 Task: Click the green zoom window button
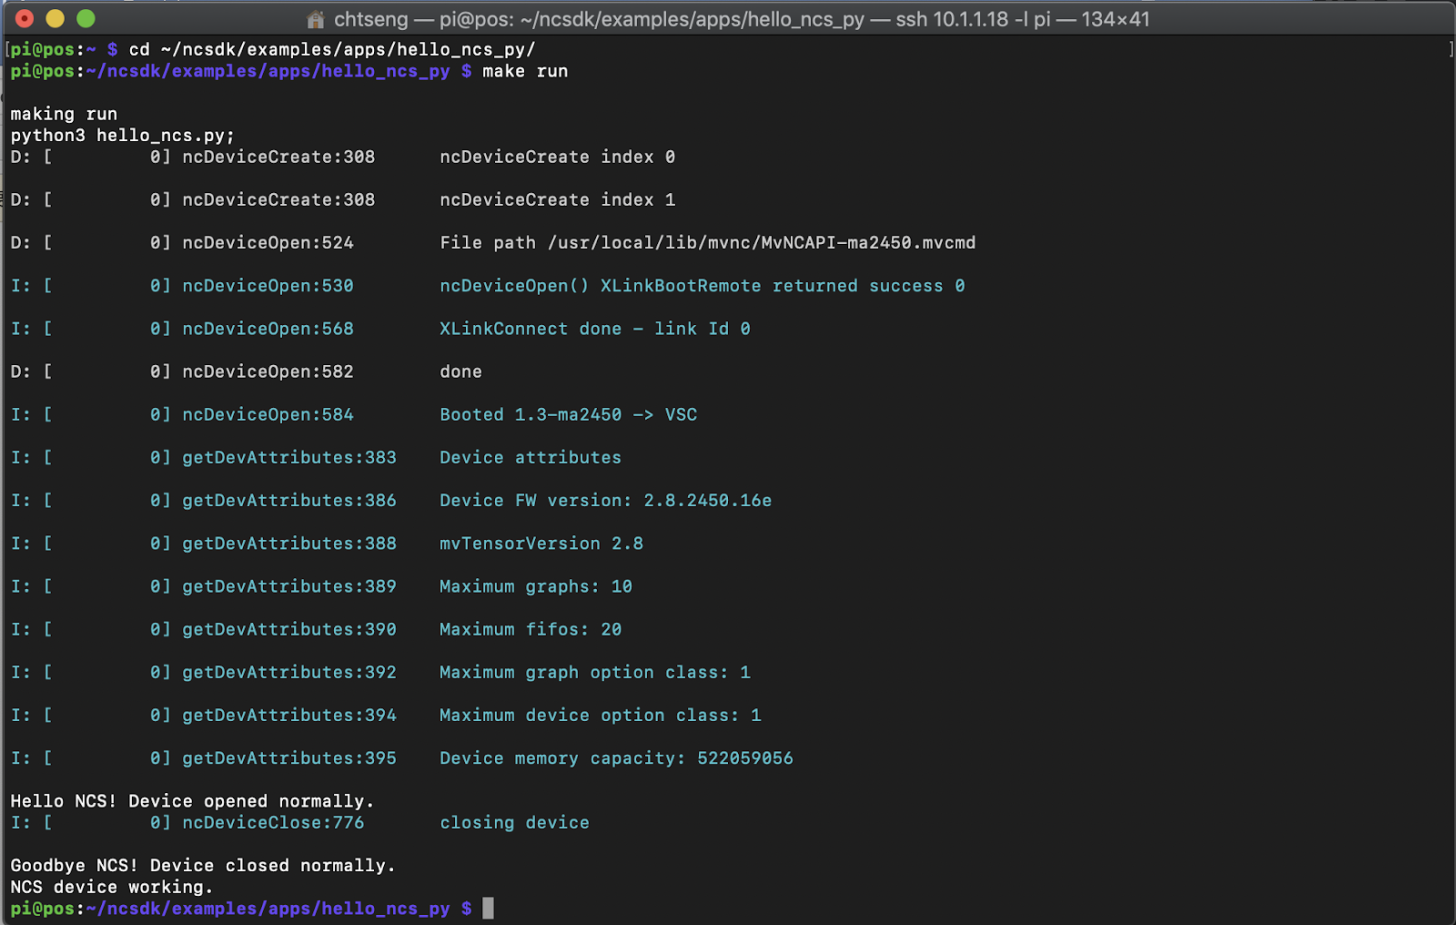coord(86,18)
